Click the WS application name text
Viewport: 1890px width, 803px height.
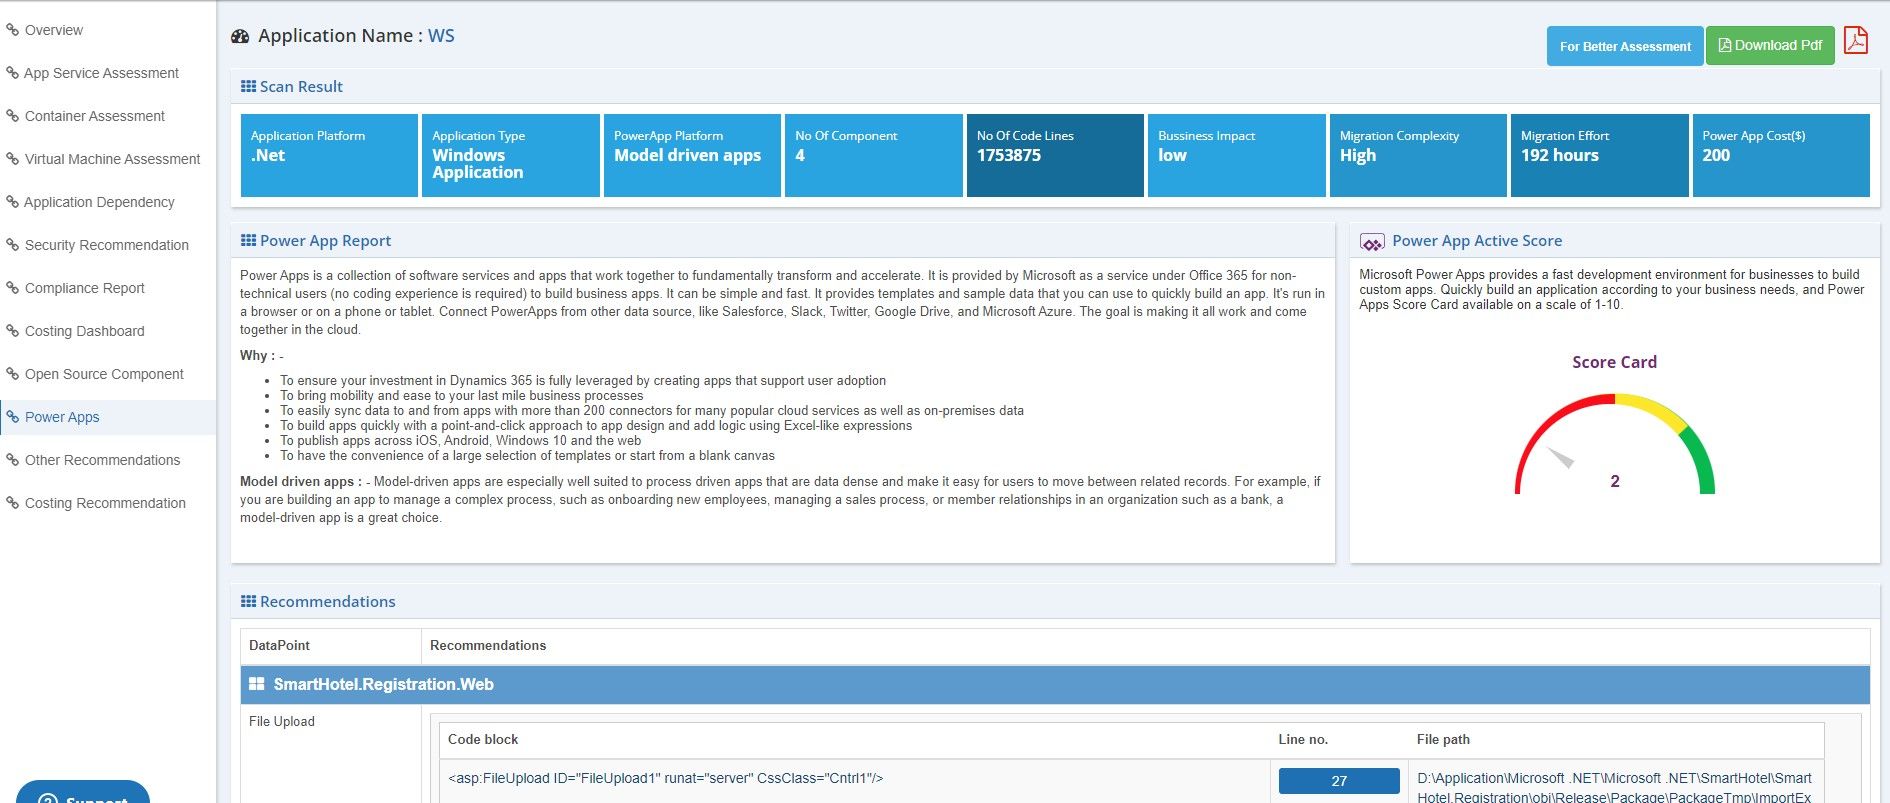(441, 36)
